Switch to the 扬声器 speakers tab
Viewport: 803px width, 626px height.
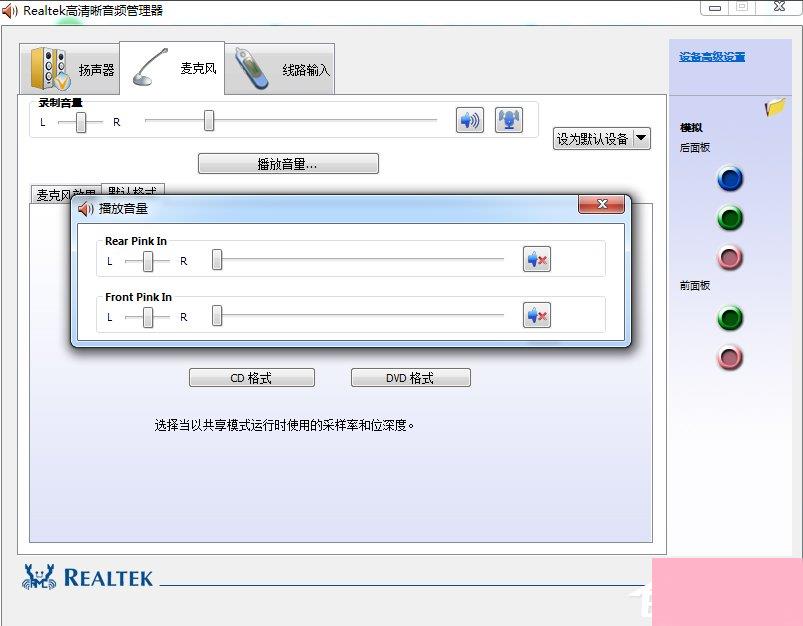[x=70, y=69]
